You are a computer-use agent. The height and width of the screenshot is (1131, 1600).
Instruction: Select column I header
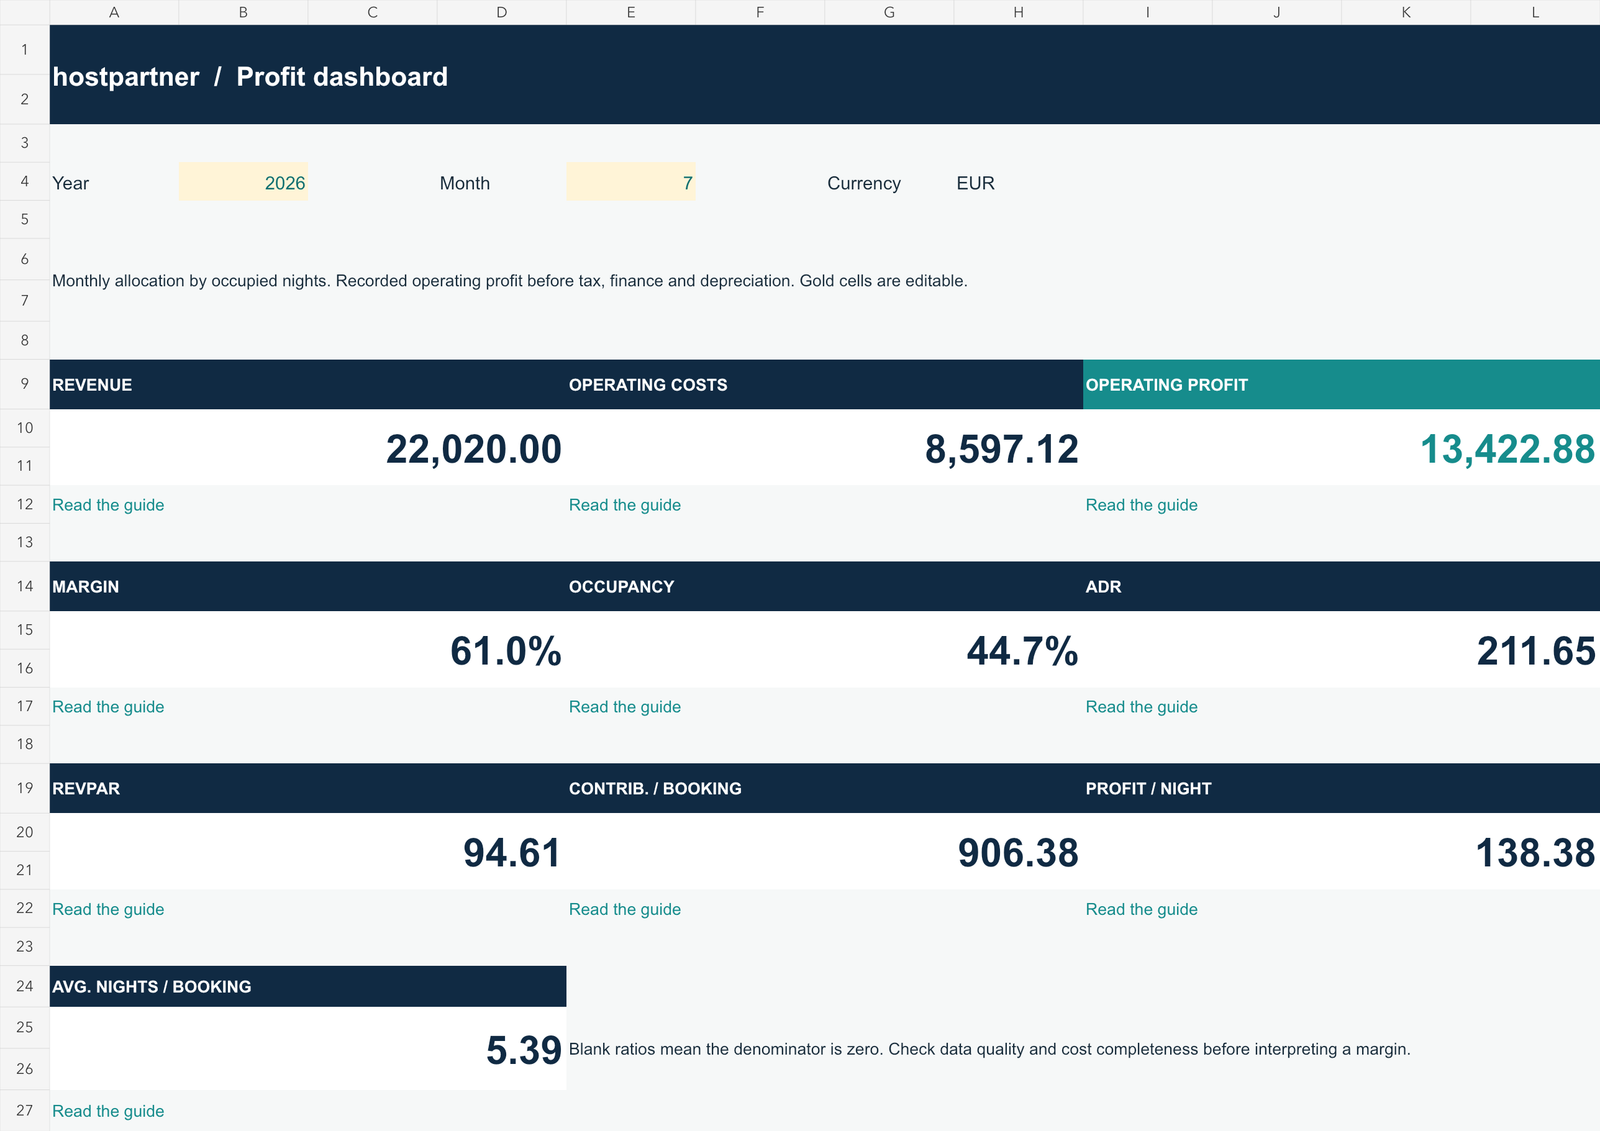(1147, 12)
